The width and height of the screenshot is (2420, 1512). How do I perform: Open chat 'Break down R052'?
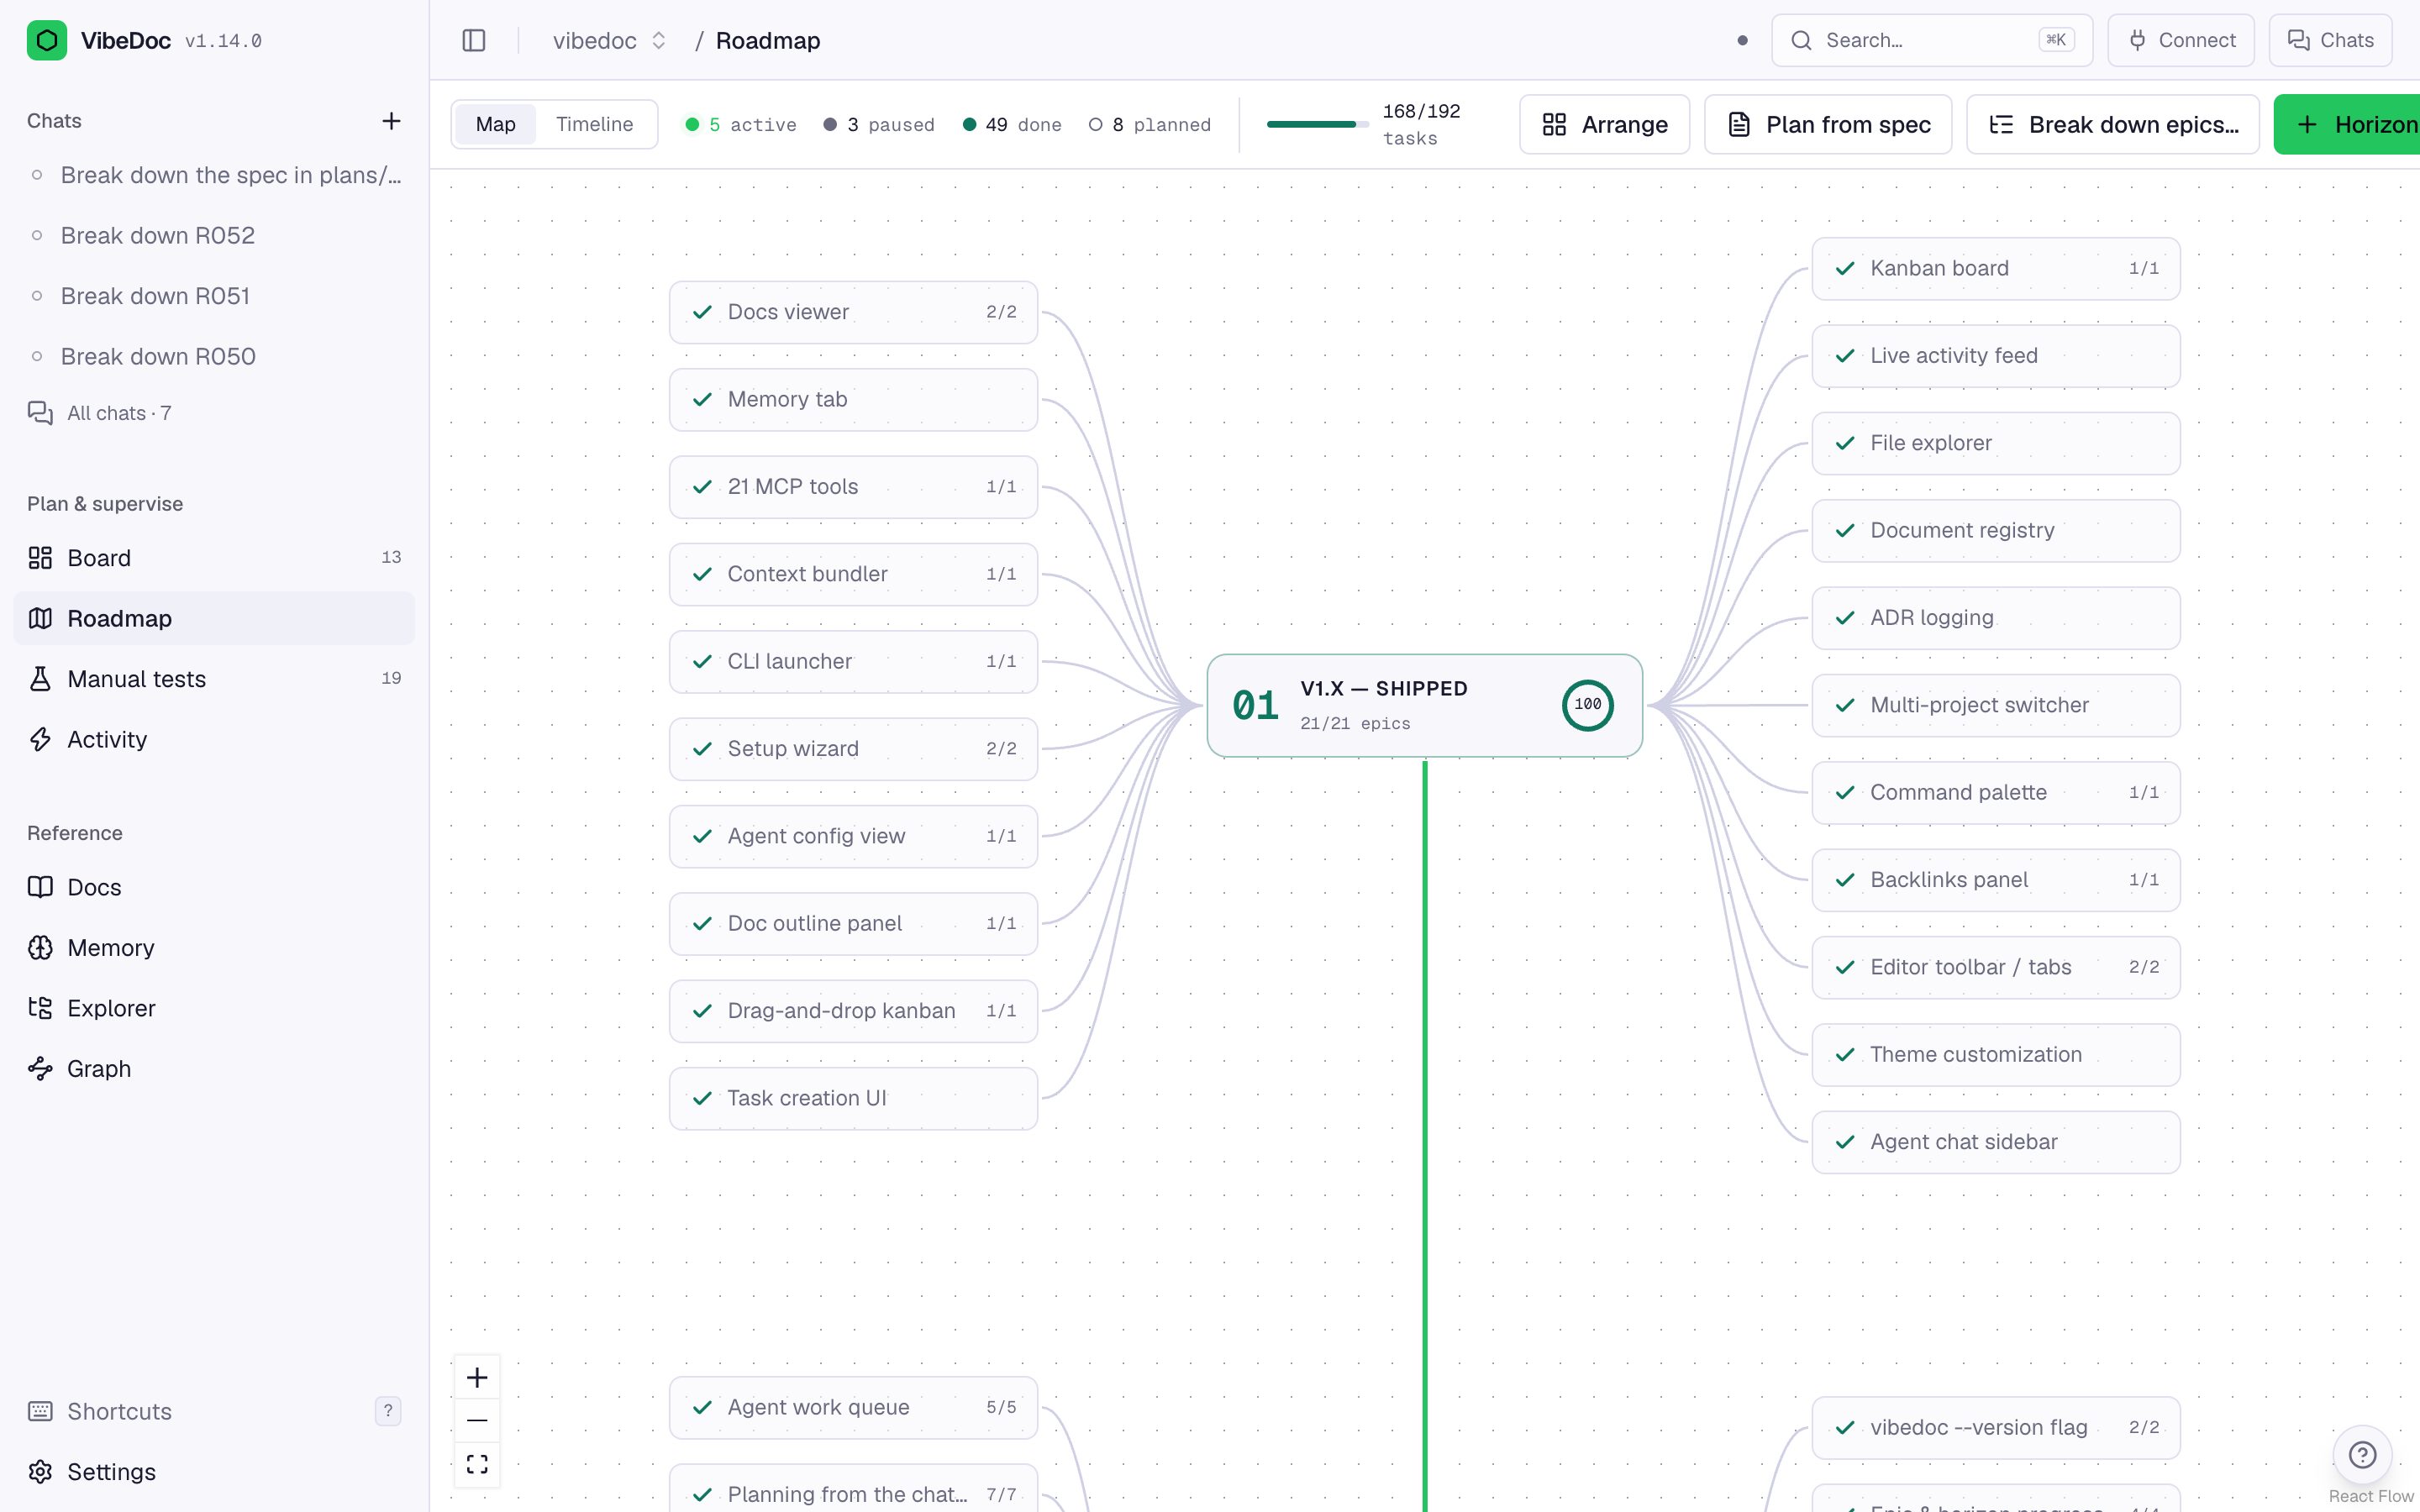tap(214, 235)
